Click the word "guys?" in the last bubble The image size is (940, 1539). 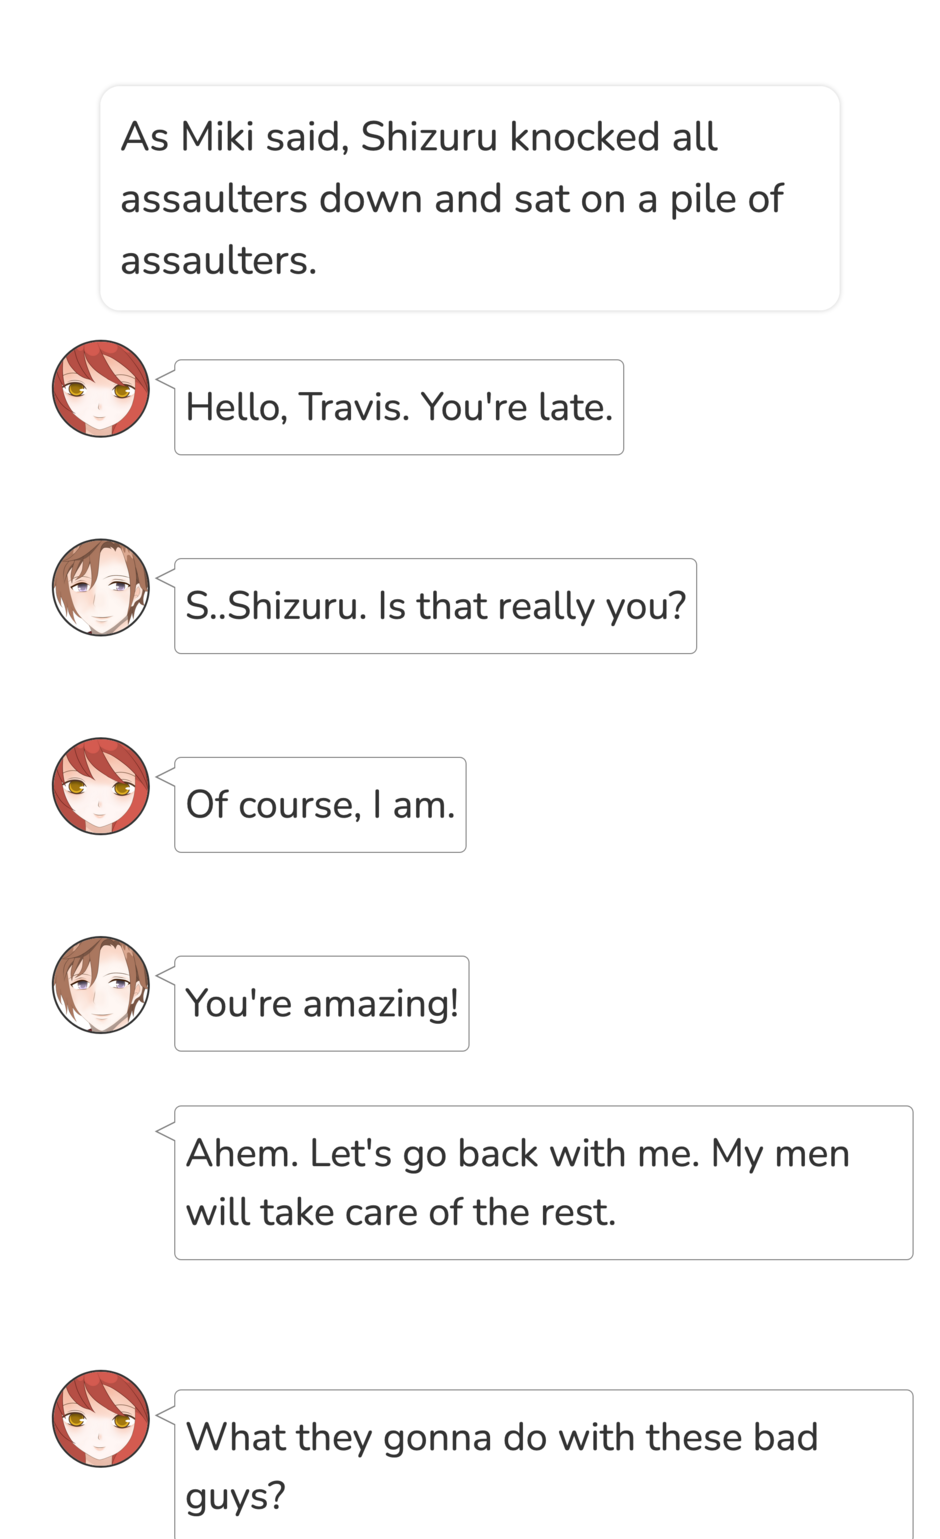click(x=236, y=1497)
